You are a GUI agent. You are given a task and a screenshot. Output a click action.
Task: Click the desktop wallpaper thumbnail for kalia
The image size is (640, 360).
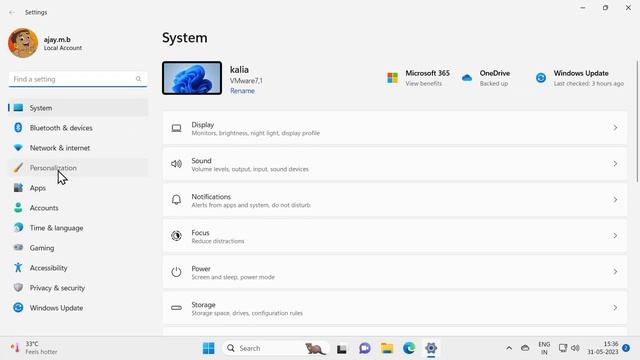click(192, 78)
